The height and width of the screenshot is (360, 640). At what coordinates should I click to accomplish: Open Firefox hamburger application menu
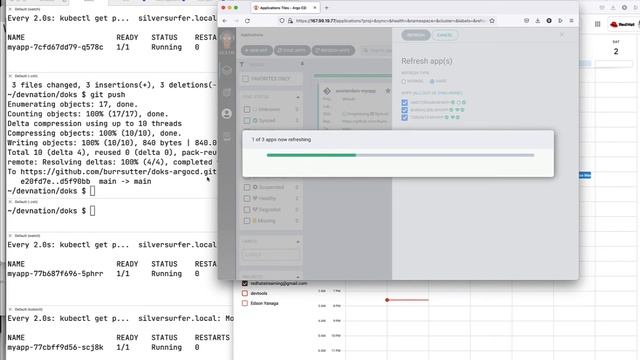pos(571,21)
